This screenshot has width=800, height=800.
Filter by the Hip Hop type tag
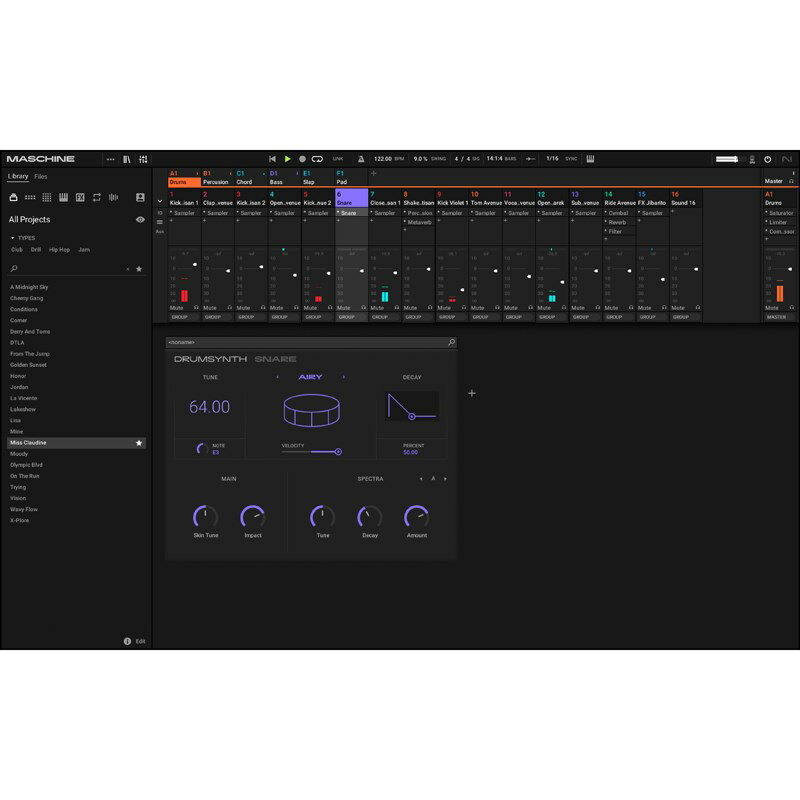[x=59, y=249]
